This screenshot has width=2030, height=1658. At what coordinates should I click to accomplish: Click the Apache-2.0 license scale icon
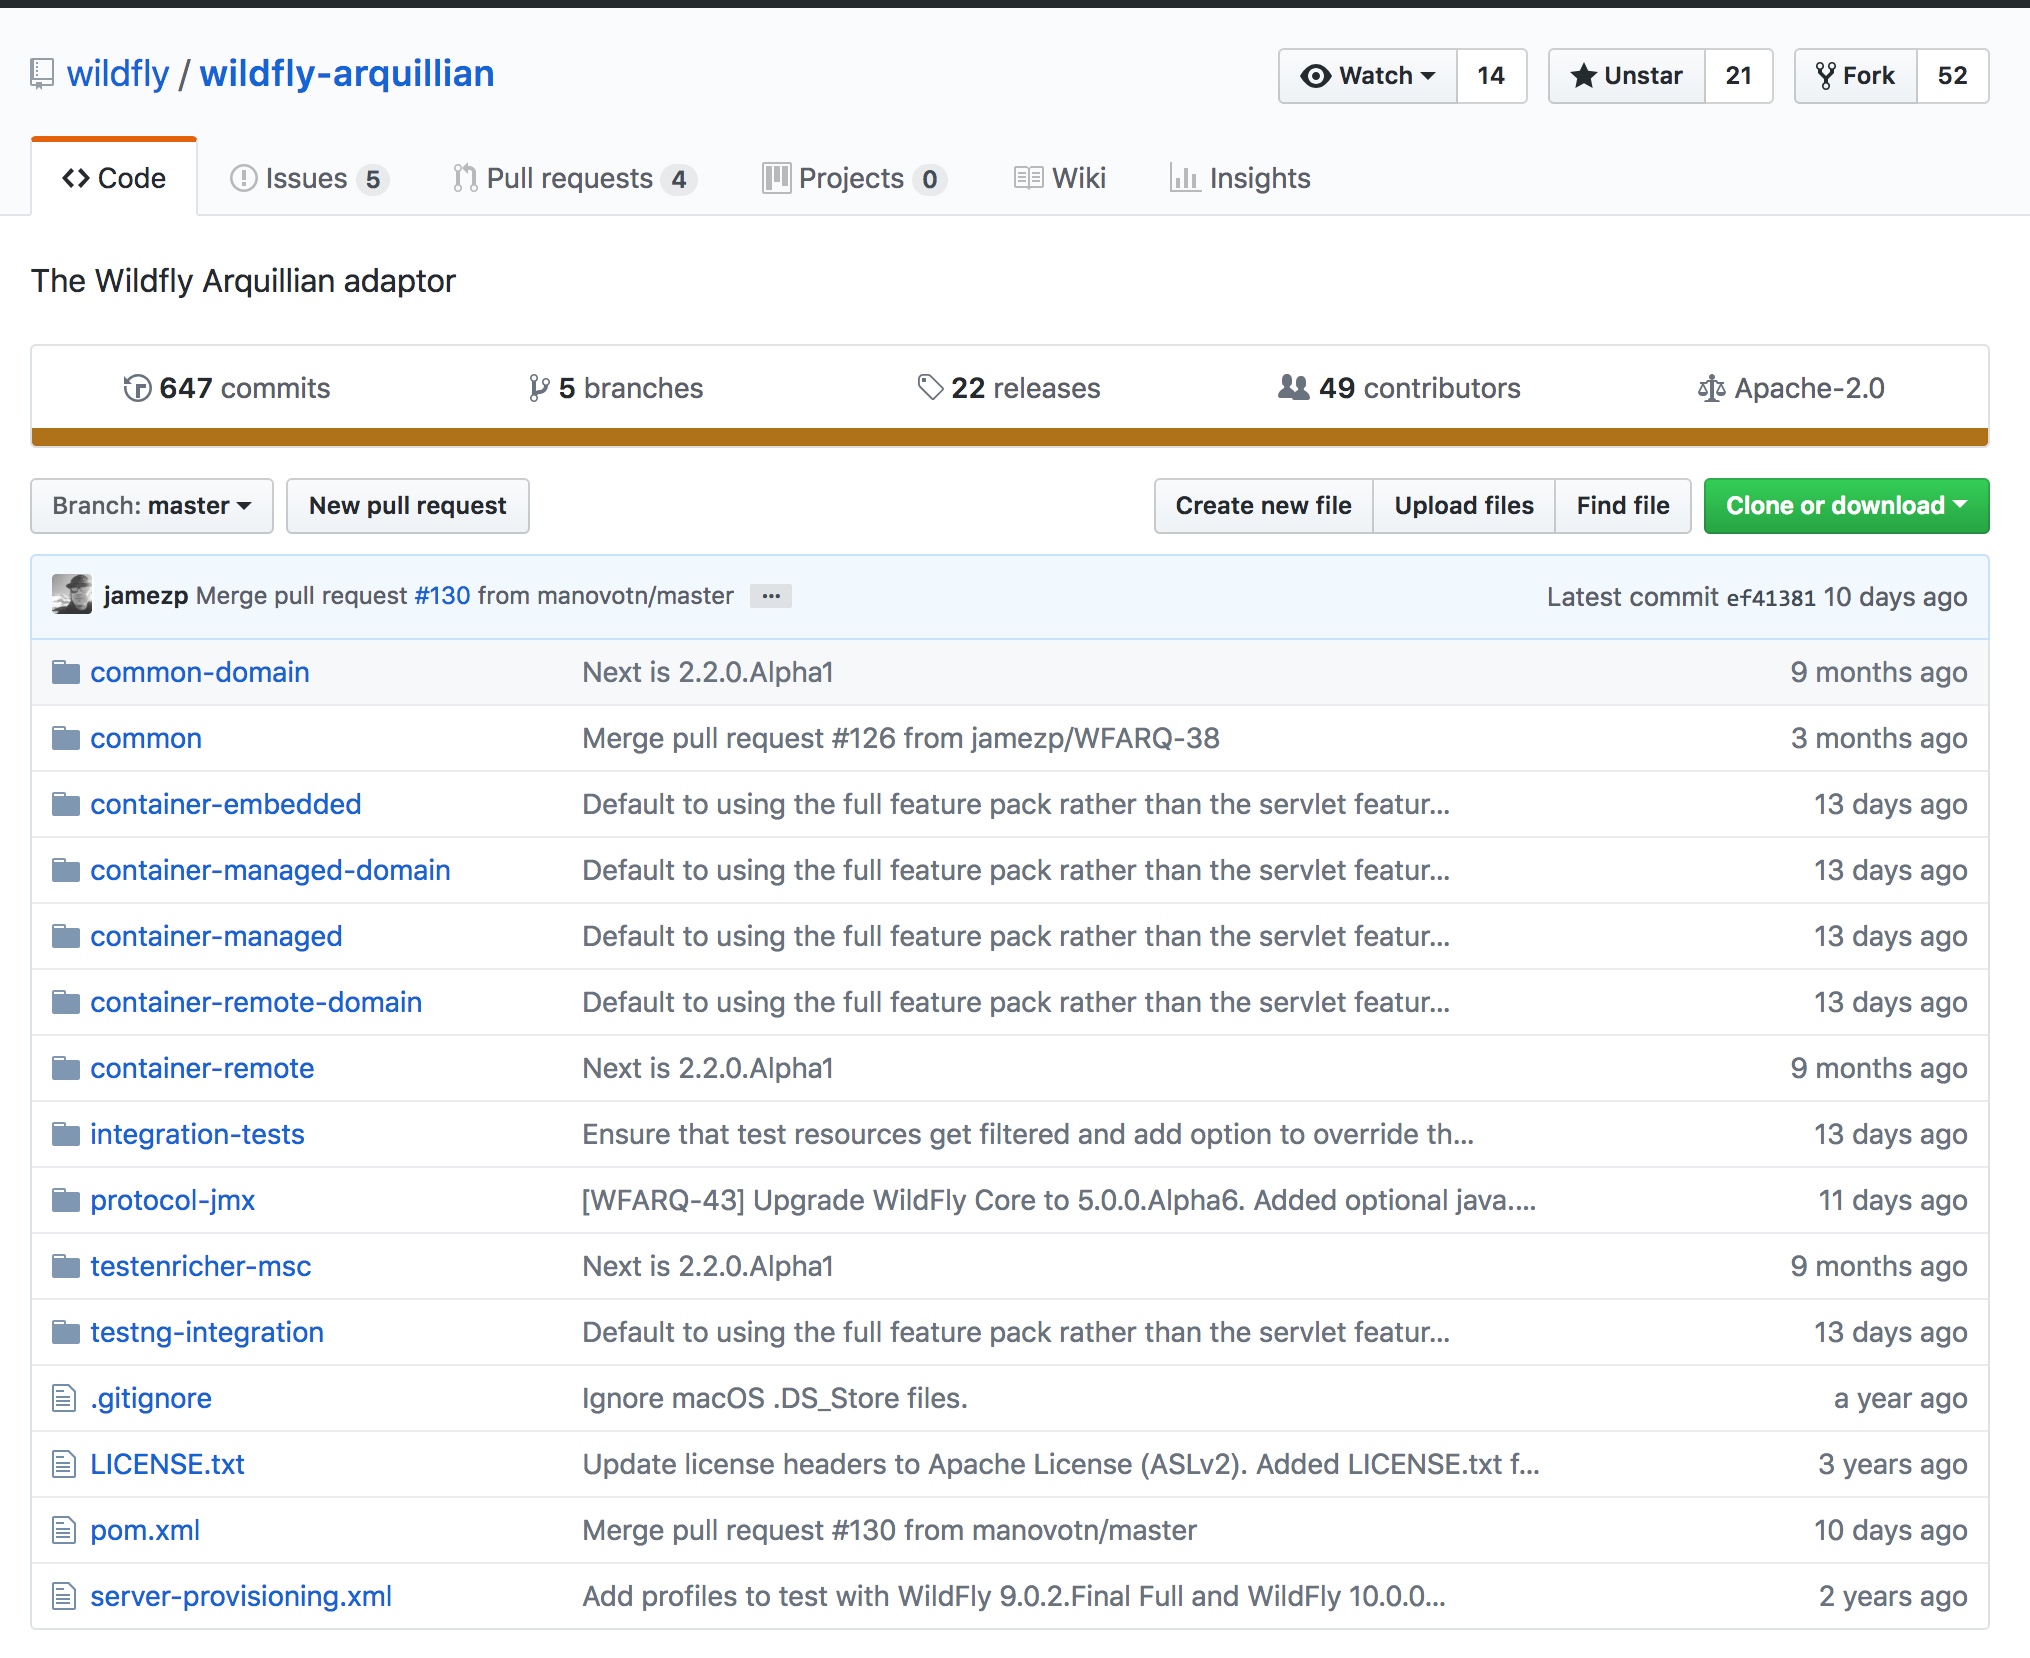(x=1711, y=388)
